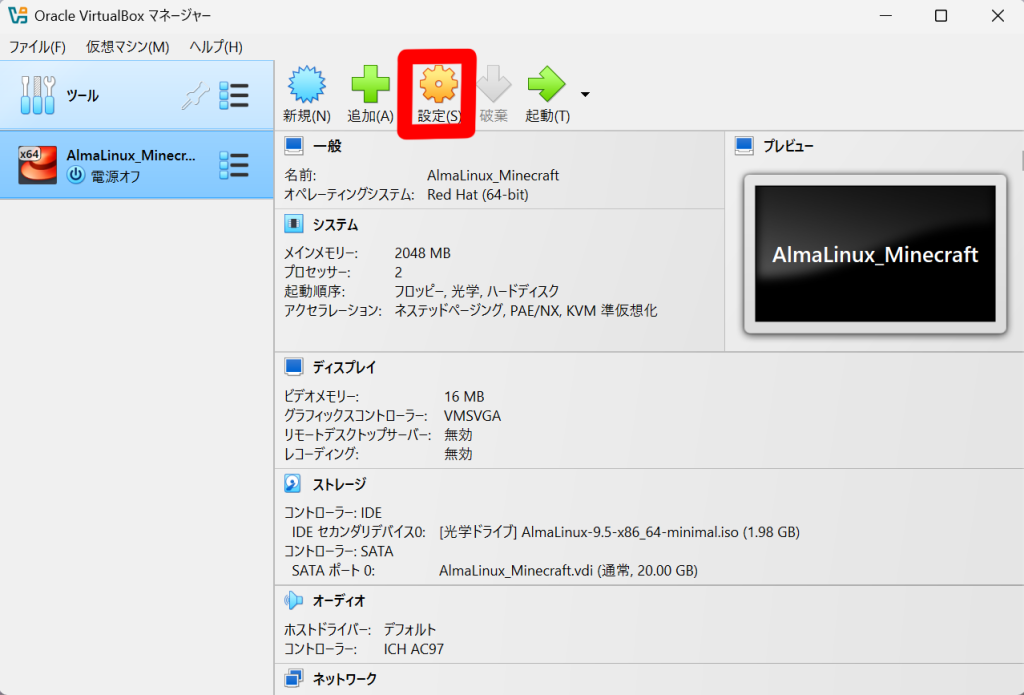Click the AlmaLinux_Minecraft.vdi disk entry
The image size is (1024, 695).
568,570
